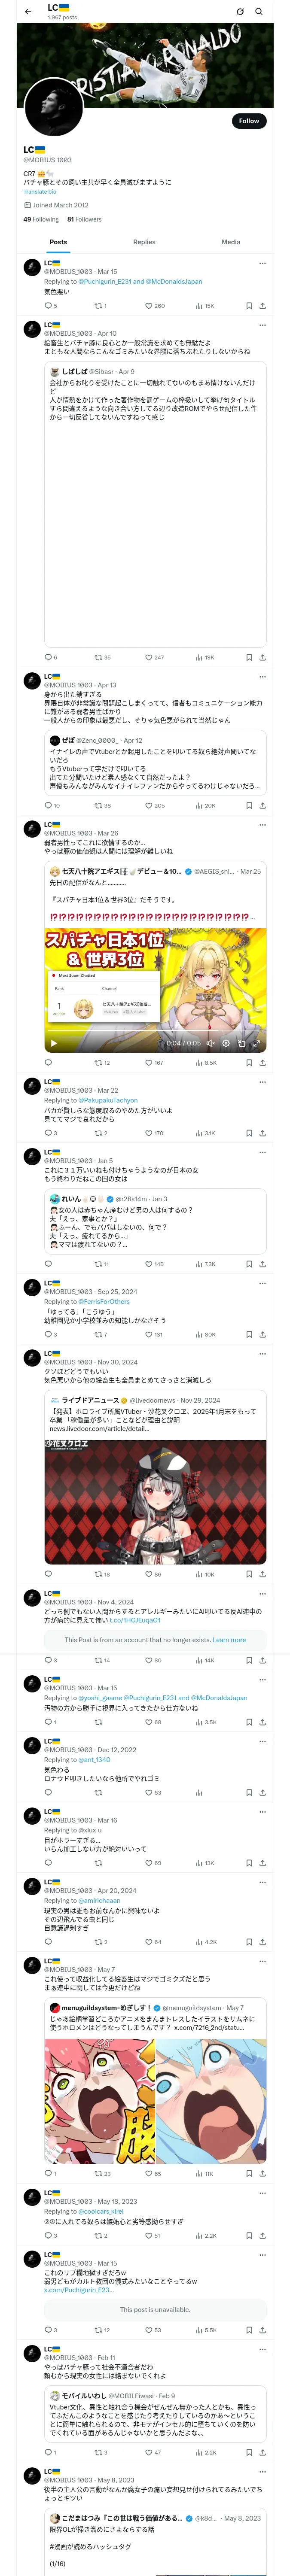Go back using the top arrow
Screen dimensions: 290x2576
(x=28, y=11)
